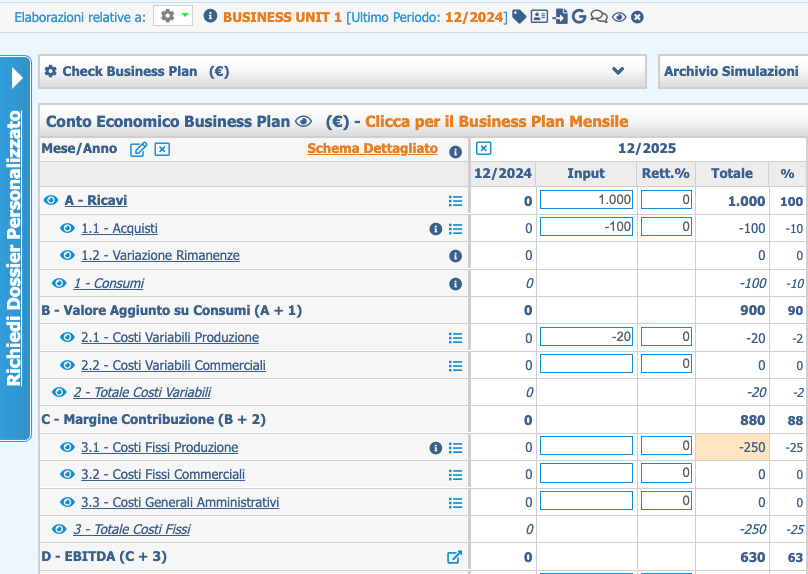Open Schema Dettagliato link

[x=373, y=148]
